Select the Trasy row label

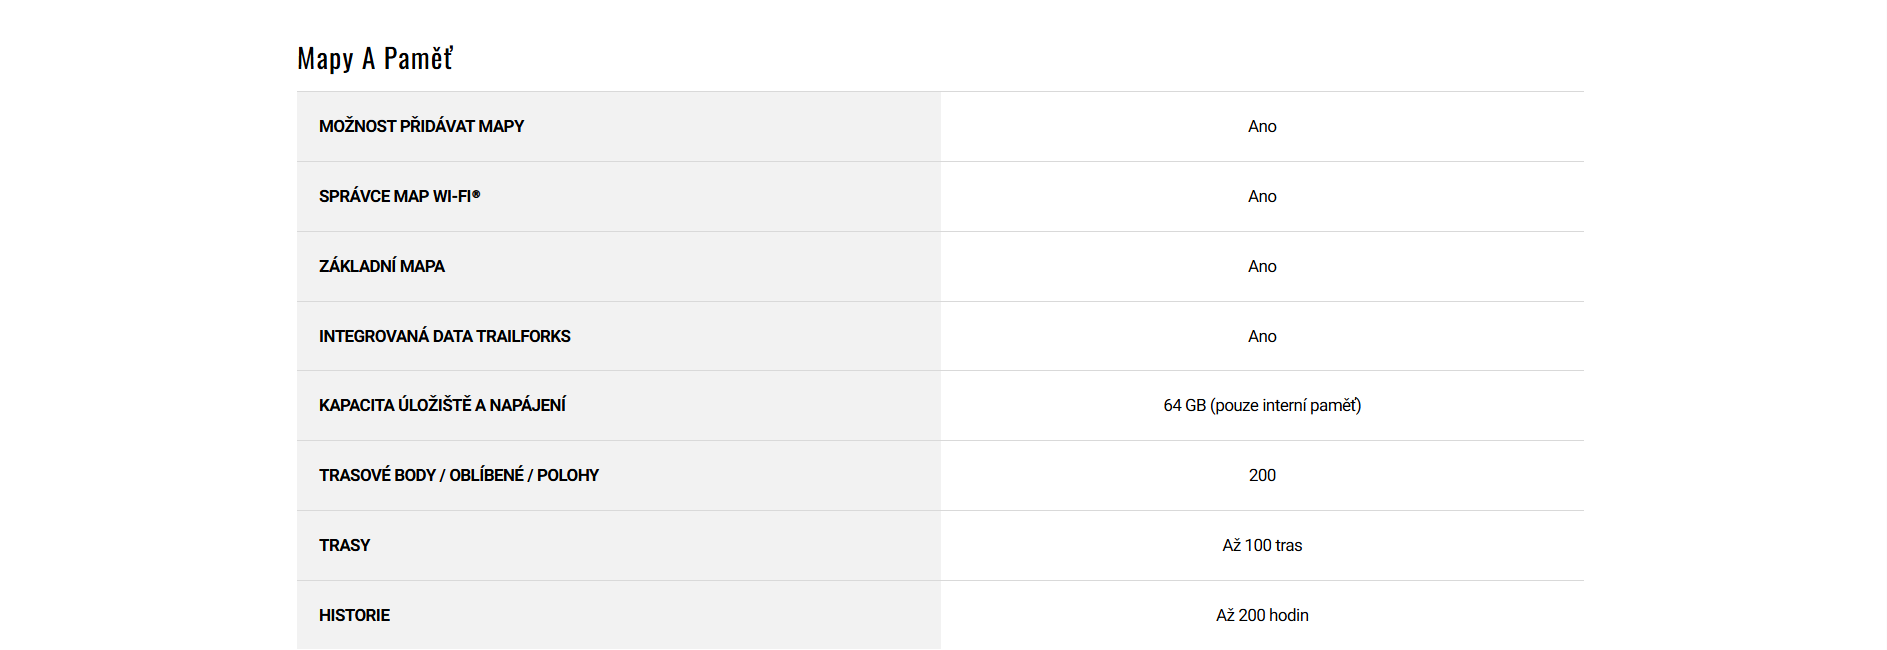[344, 546]
